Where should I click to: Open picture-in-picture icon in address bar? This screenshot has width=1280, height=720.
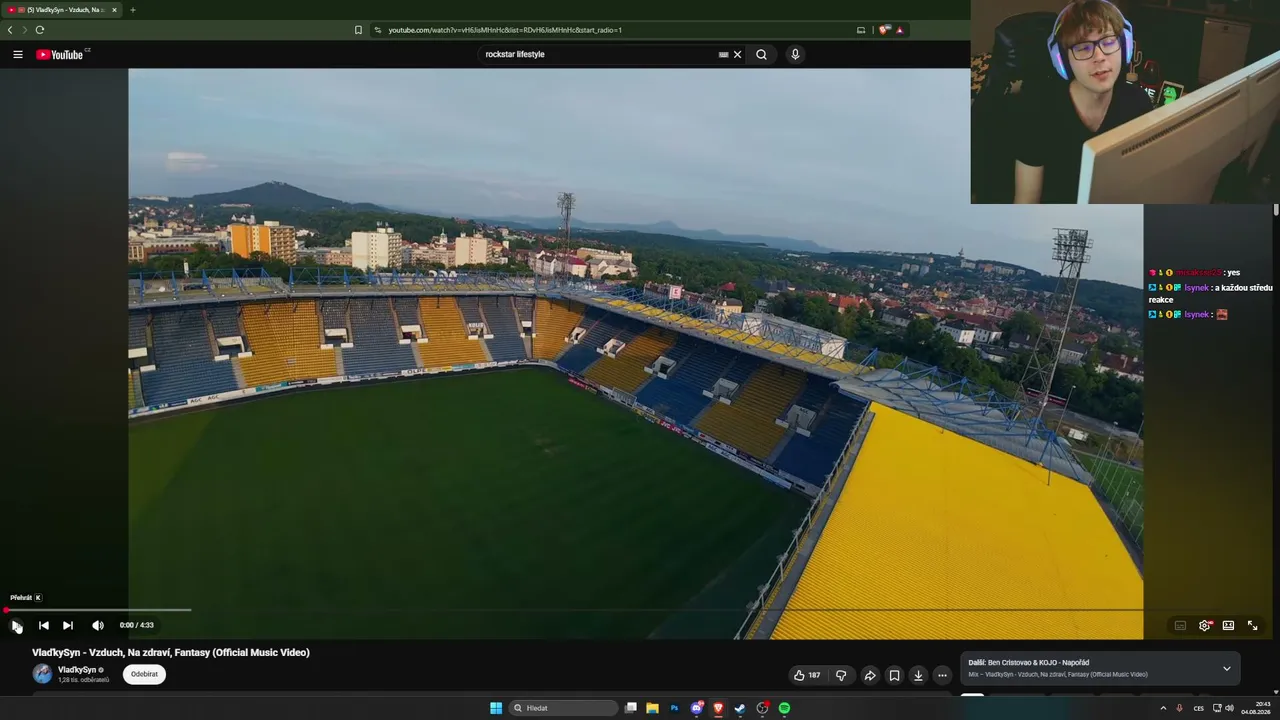tap(861, 30)
